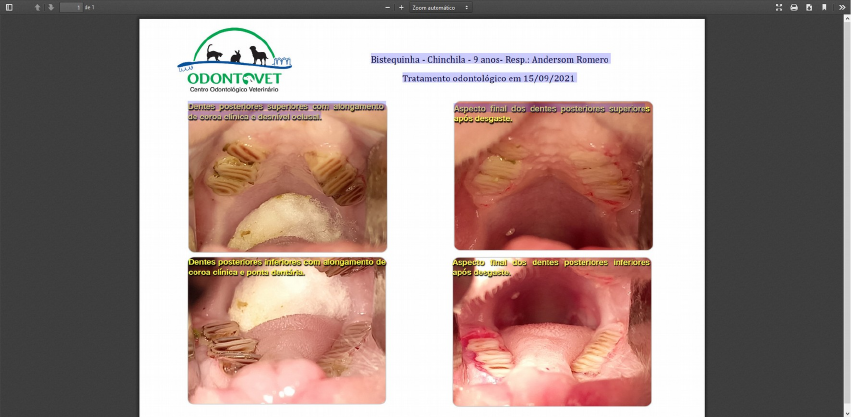This screenshot has width=851, height=417.
Task: Click the patient heading 'Bistequinha - Chinchila'
Action: pos(490,60)
